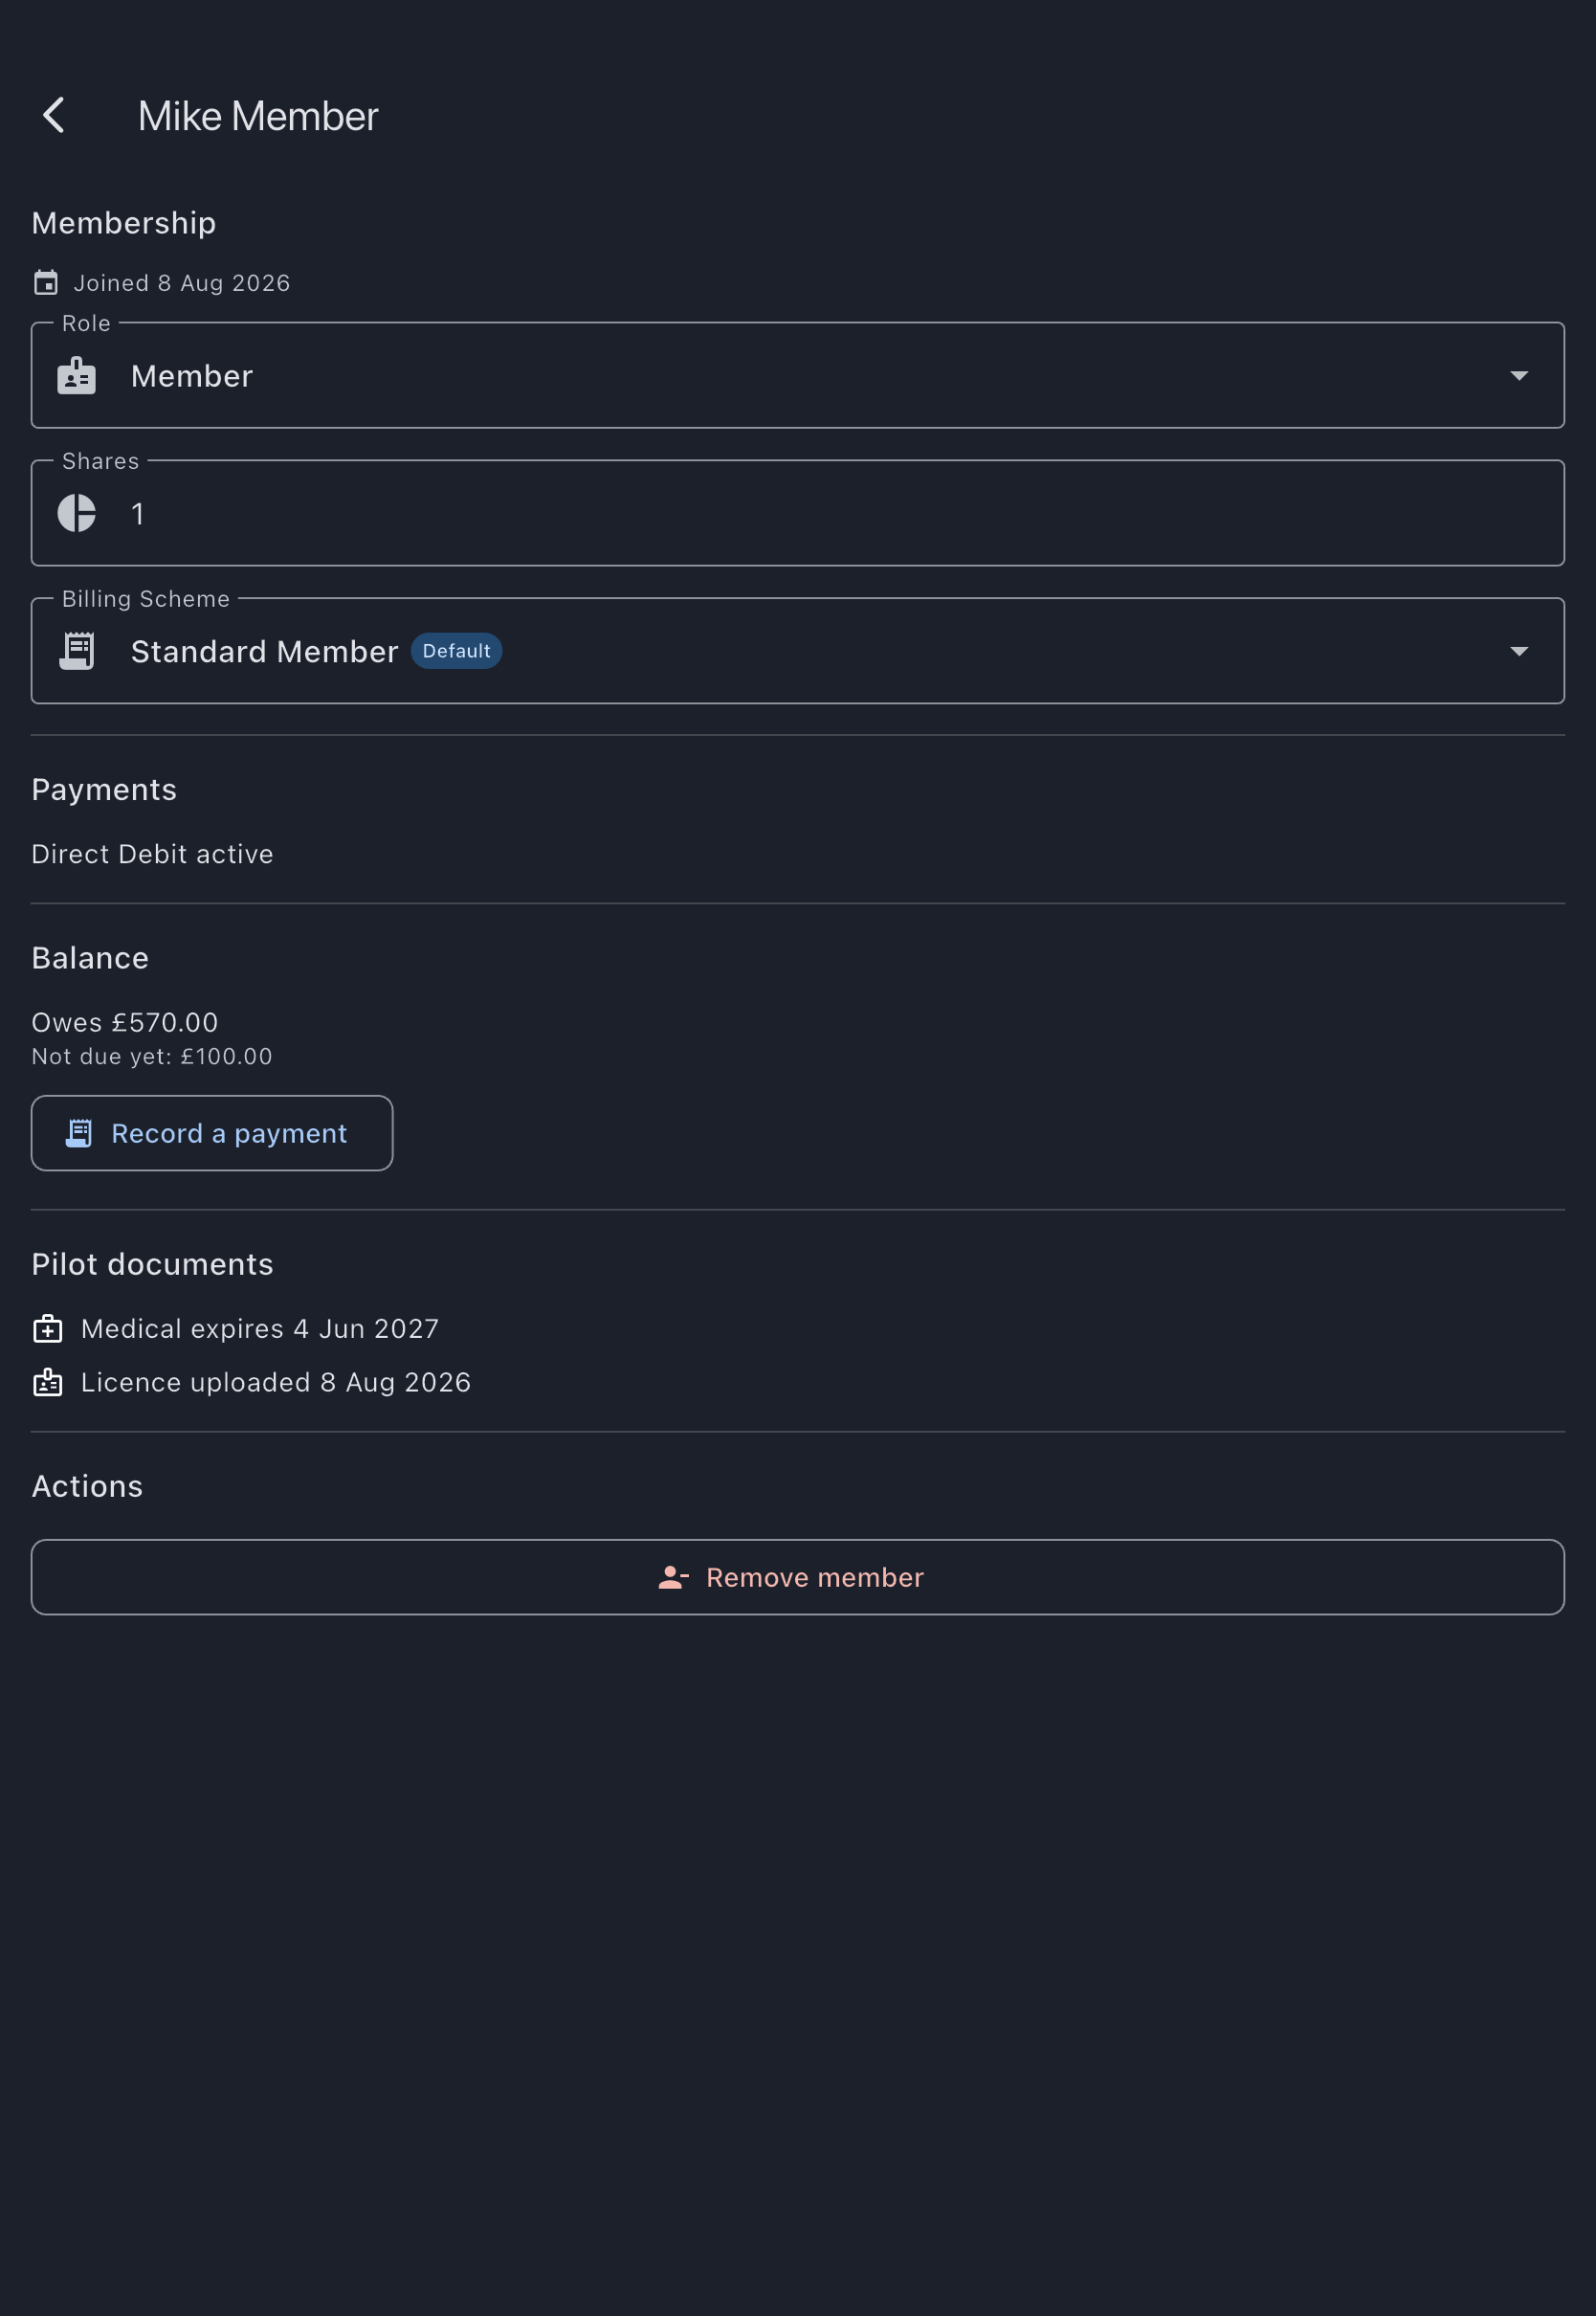Click the Default badge on billing scheme
This screenshot has height=2316, width=1596.
pyautogui.click(x=457, y=651)
